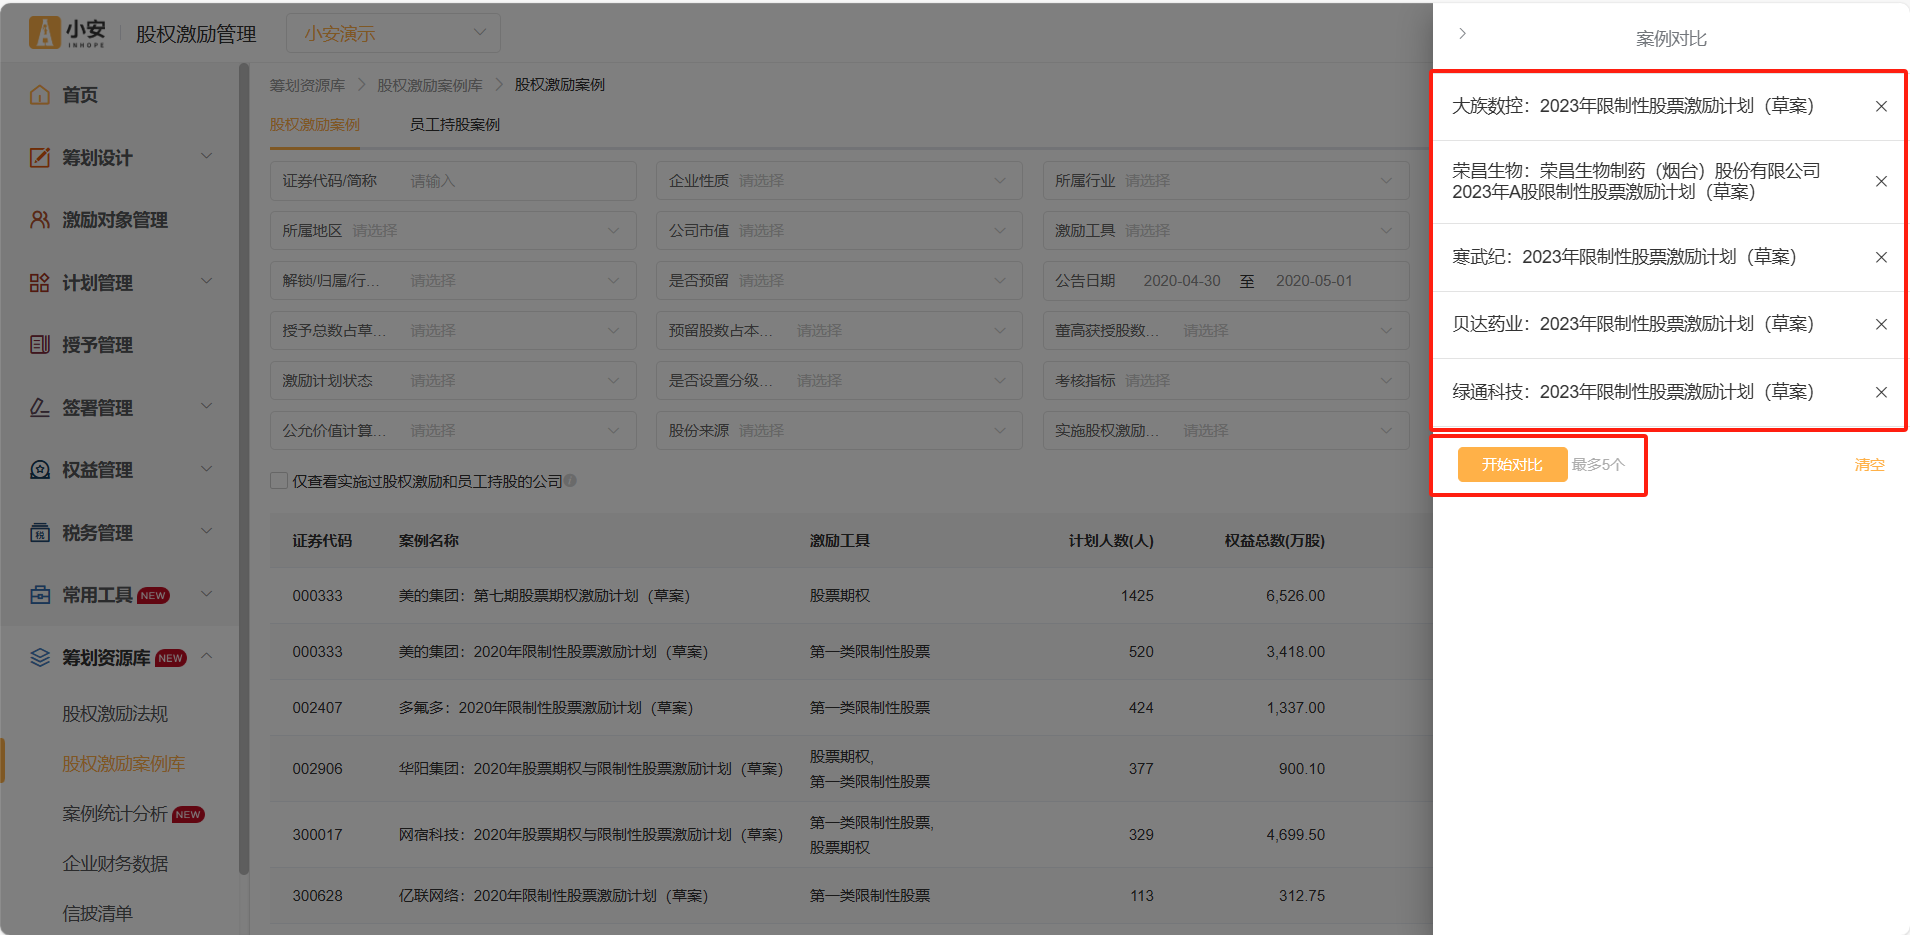
Task: Open 股权激励法规 in the sidebar
Action: [x=115, y=714]
